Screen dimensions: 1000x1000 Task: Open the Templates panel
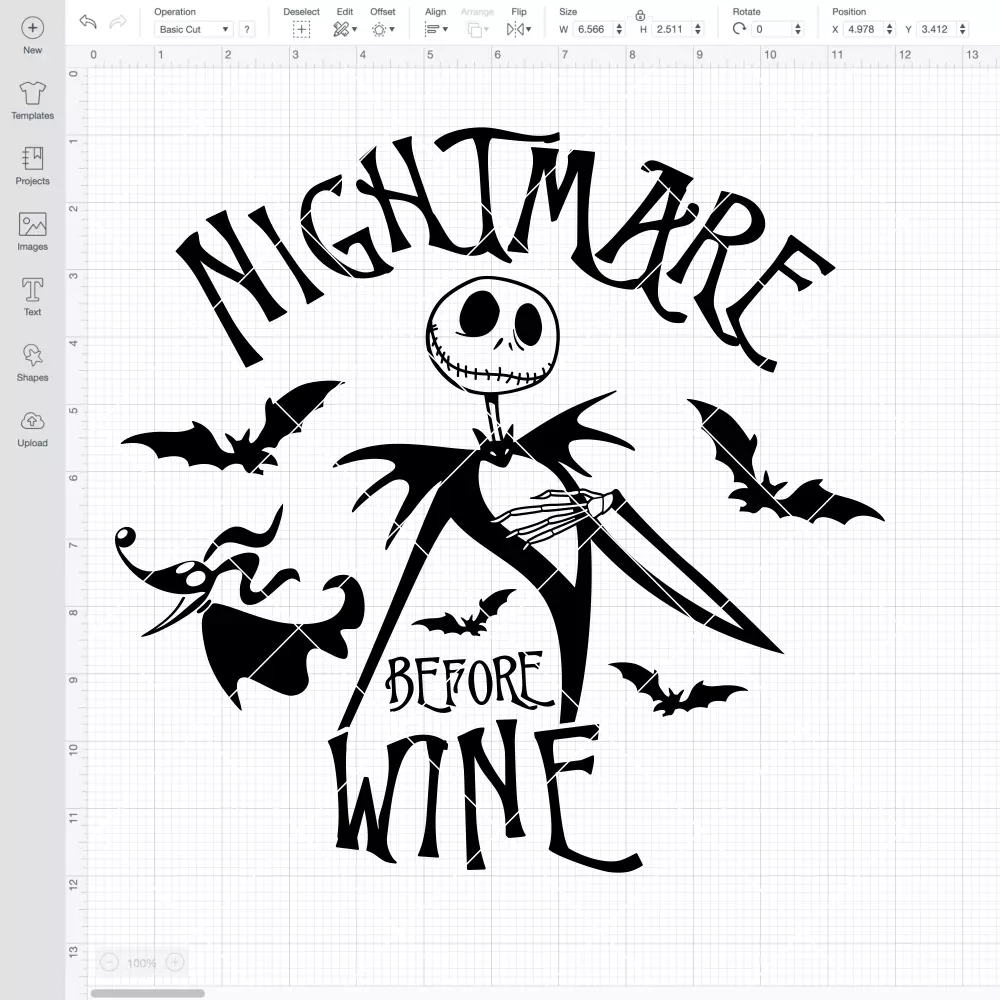(x=33, y=101)
